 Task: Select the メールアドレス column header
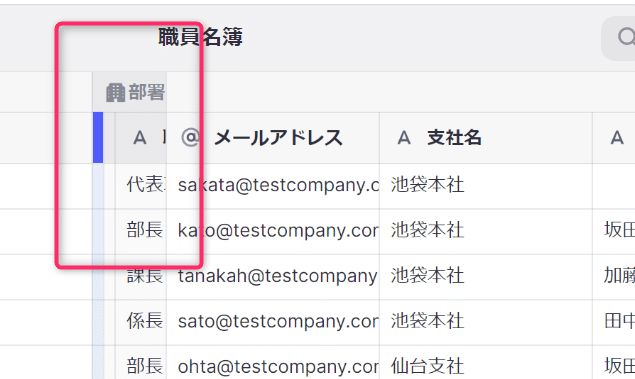click(273, 138)
